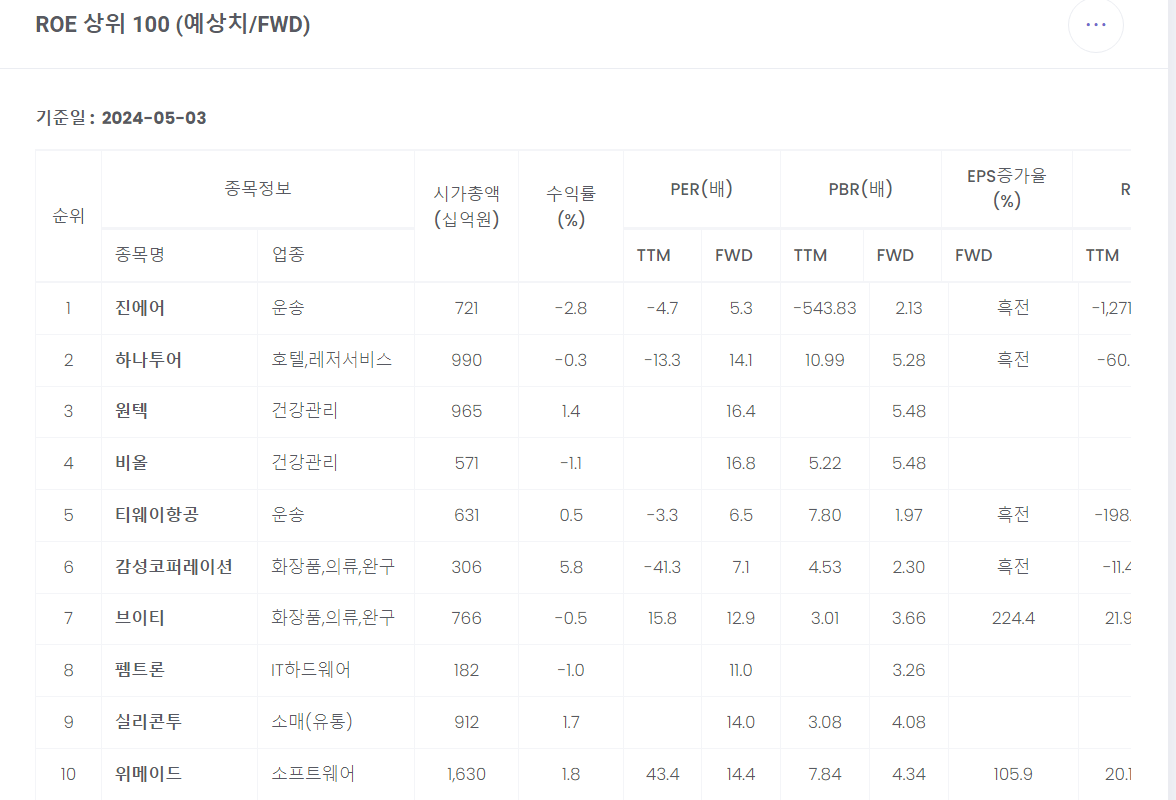Click market cap 990 for 하나투어
1176x800 pixels.
(x=466, y=360)
